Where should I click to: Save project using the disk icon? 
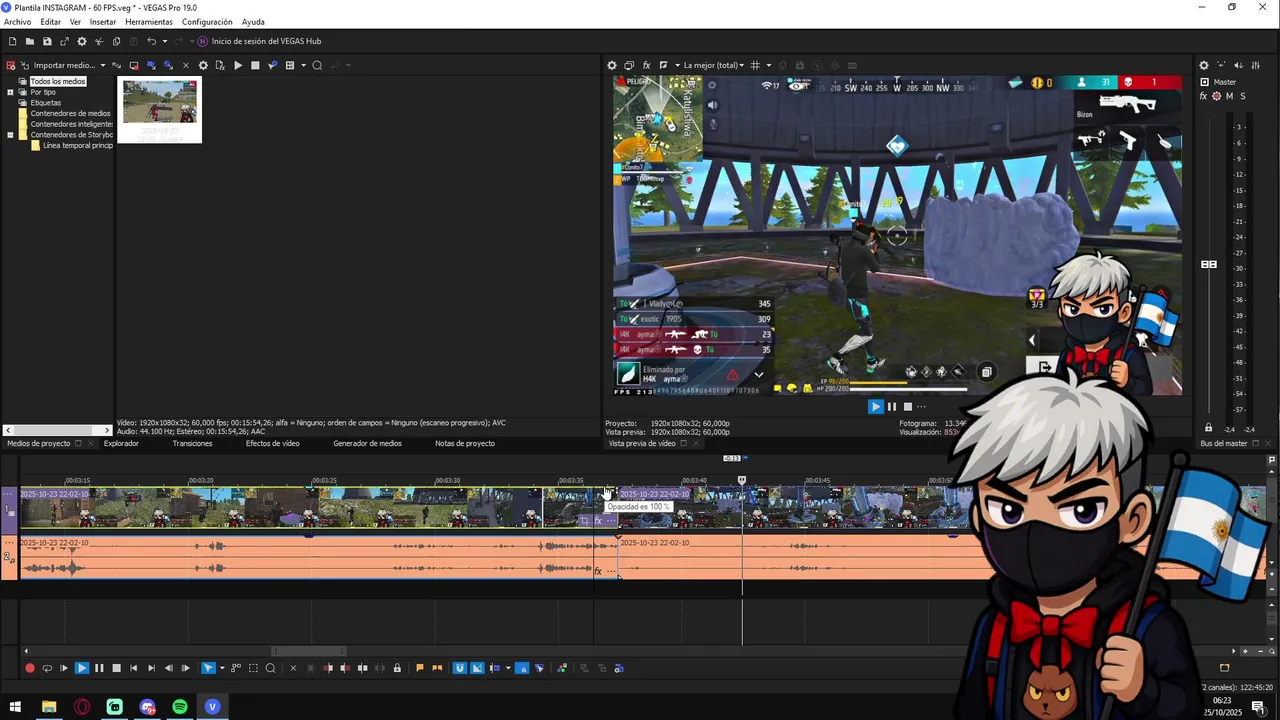(47, 41)
